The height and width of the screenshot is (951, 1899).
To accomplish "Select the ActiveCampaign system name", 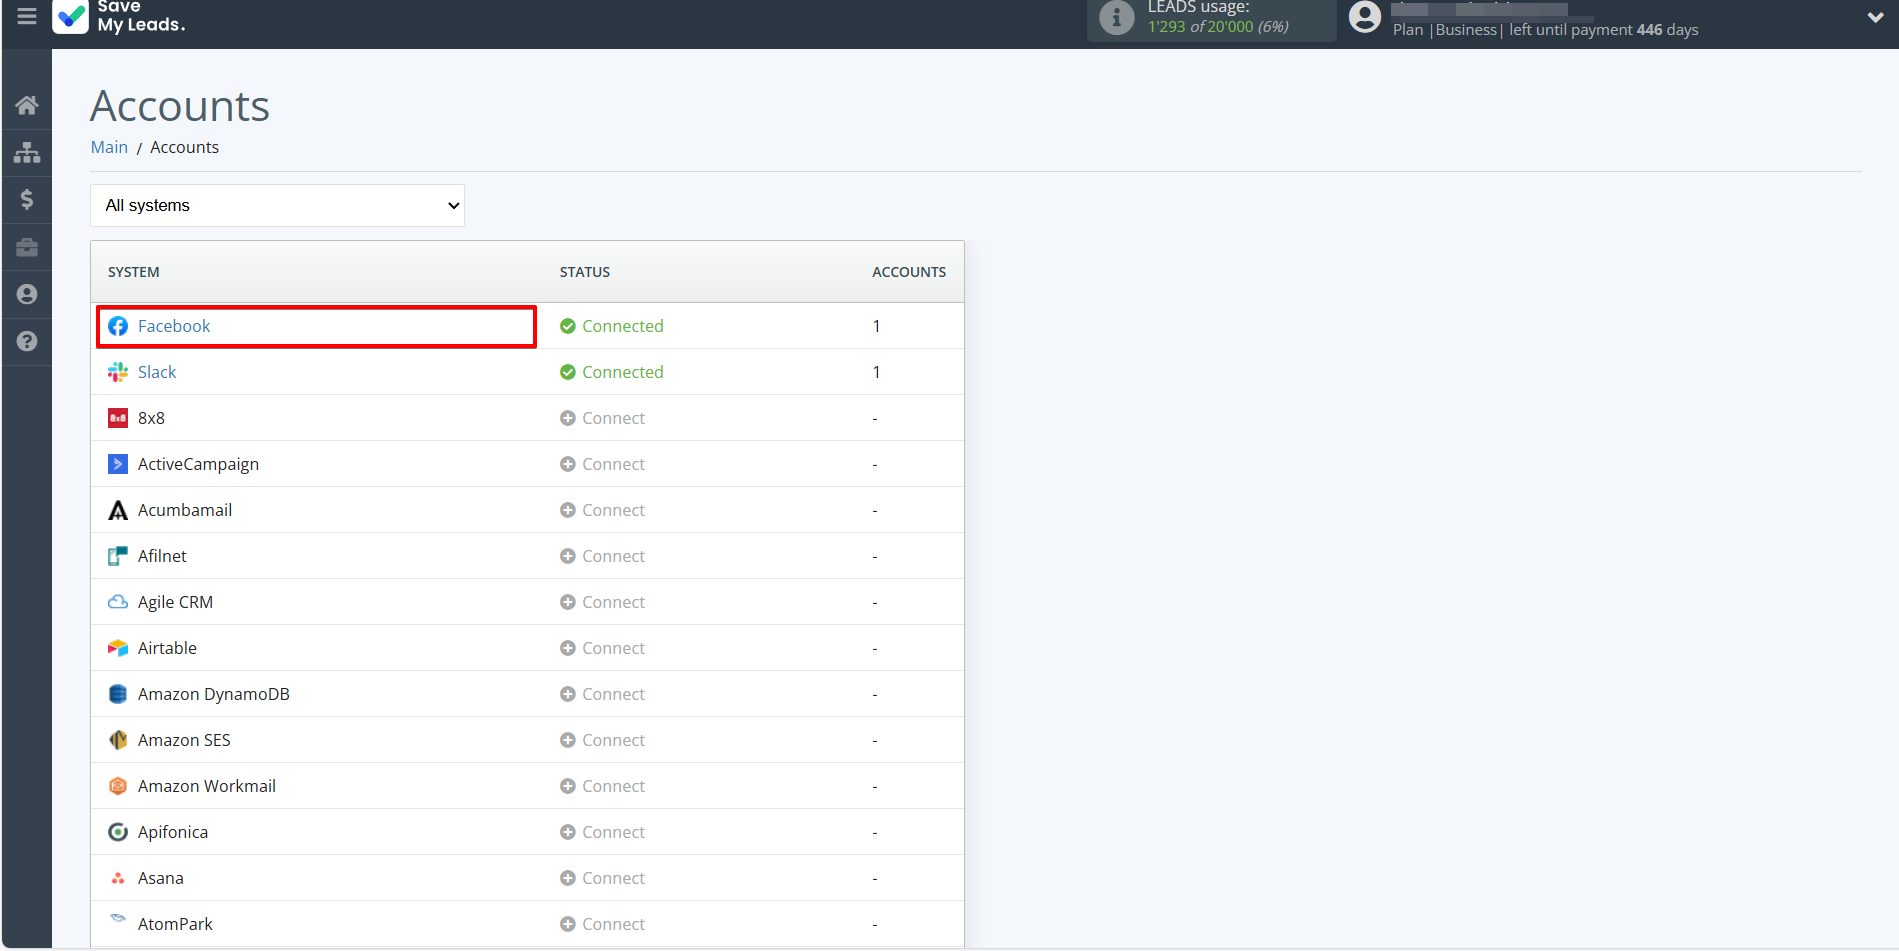I will [x=198, y=464].
